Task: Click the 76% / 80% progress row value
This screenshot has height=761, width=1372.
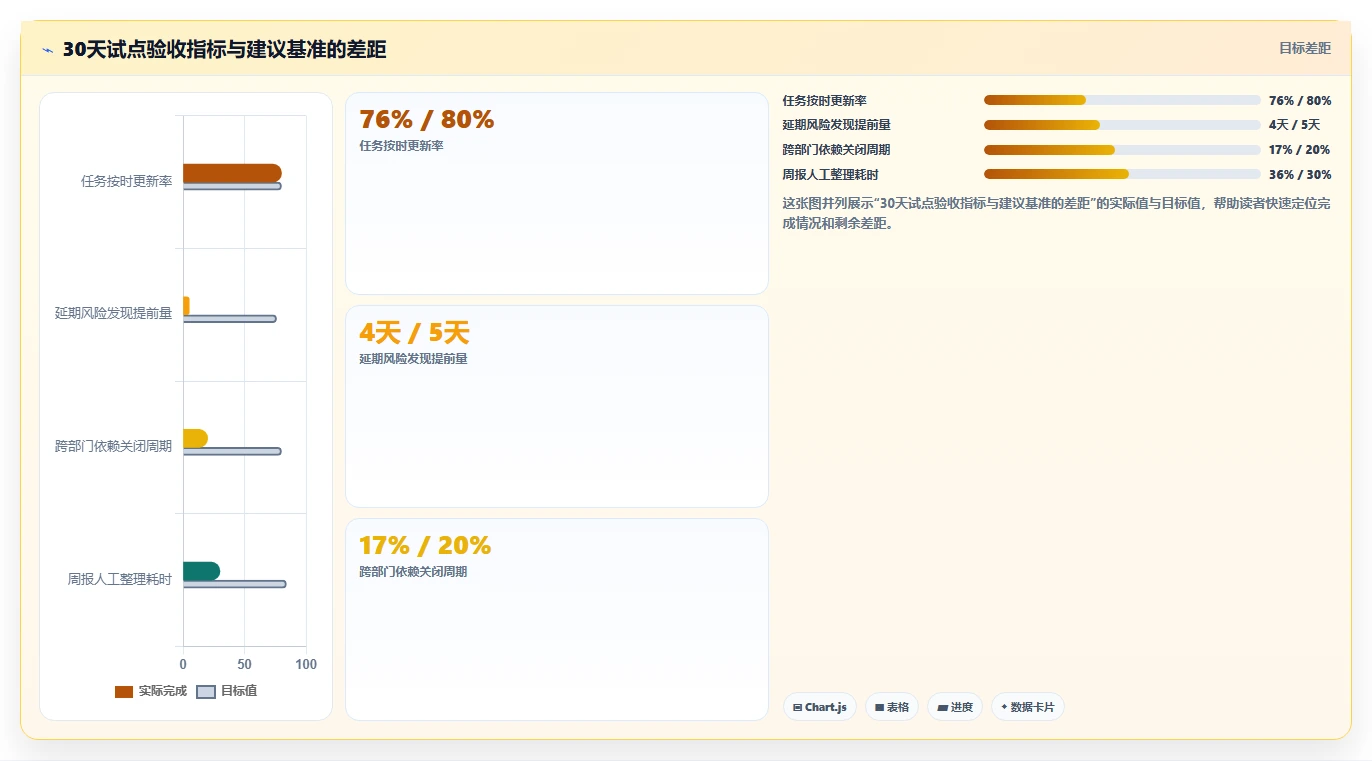Action: [1300, 100]
